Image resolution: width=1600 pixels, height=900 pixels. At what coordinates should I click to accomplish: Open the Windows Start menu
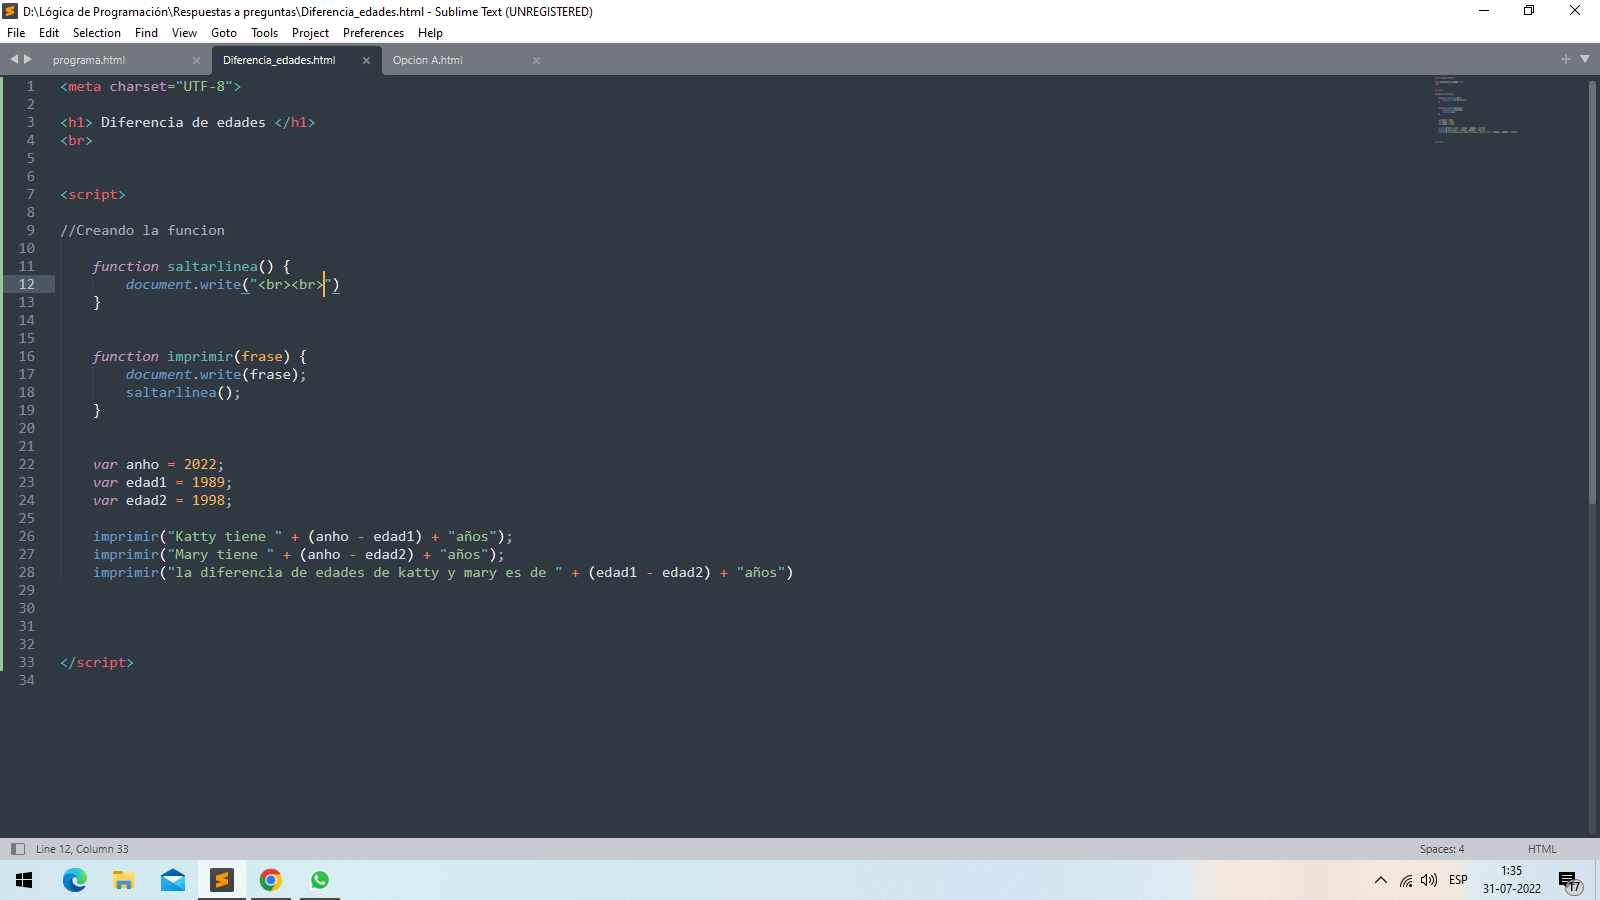(x=24, y=880)
